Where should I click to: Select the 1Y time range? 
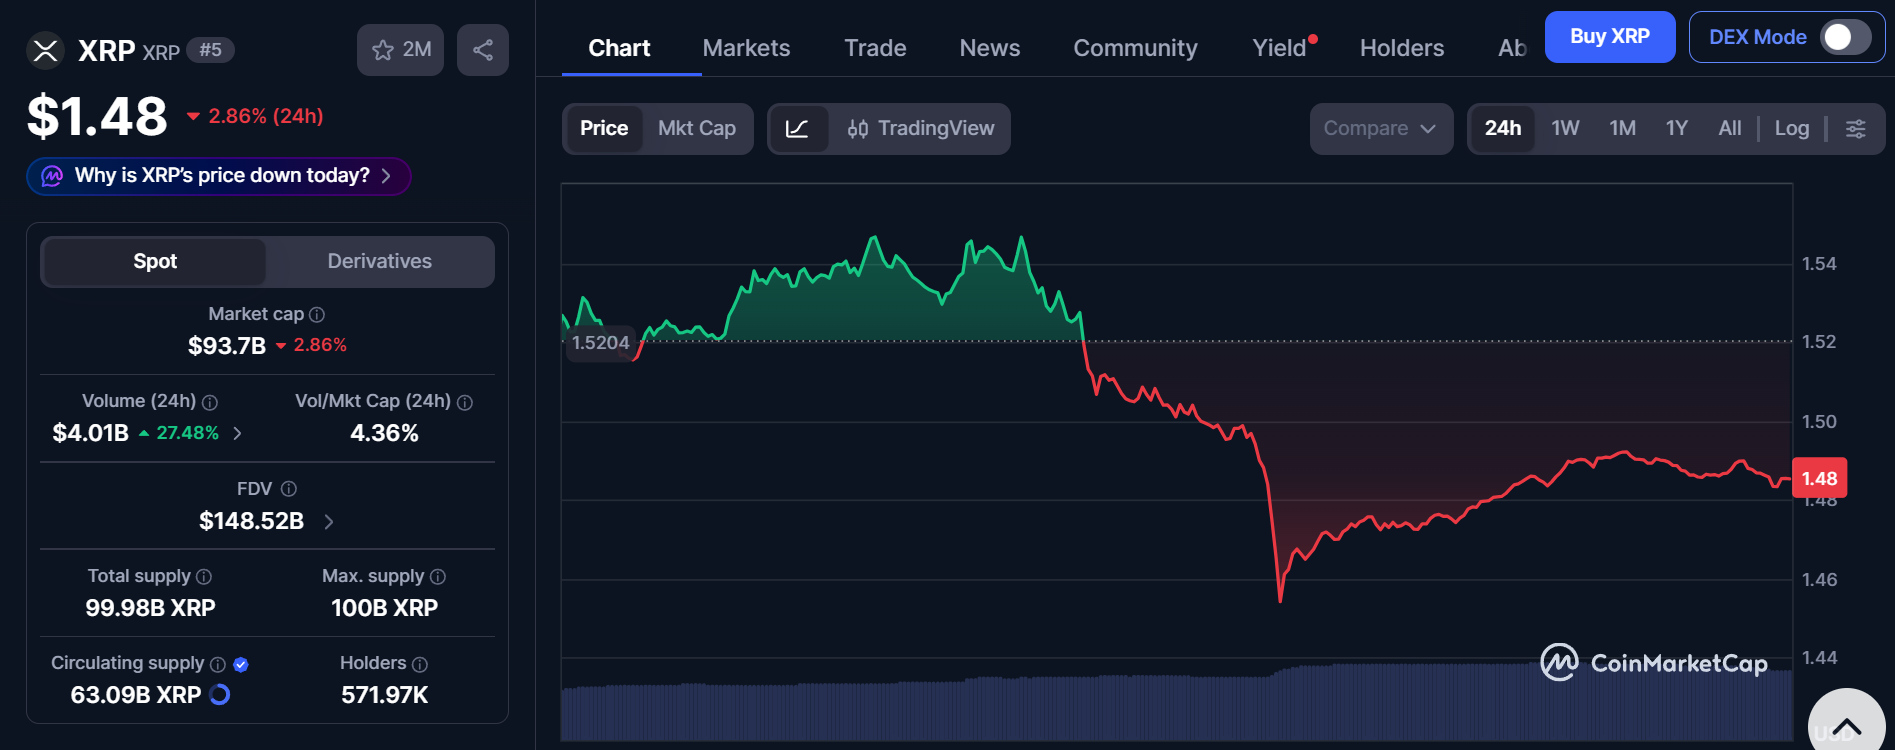point(1677,129)
